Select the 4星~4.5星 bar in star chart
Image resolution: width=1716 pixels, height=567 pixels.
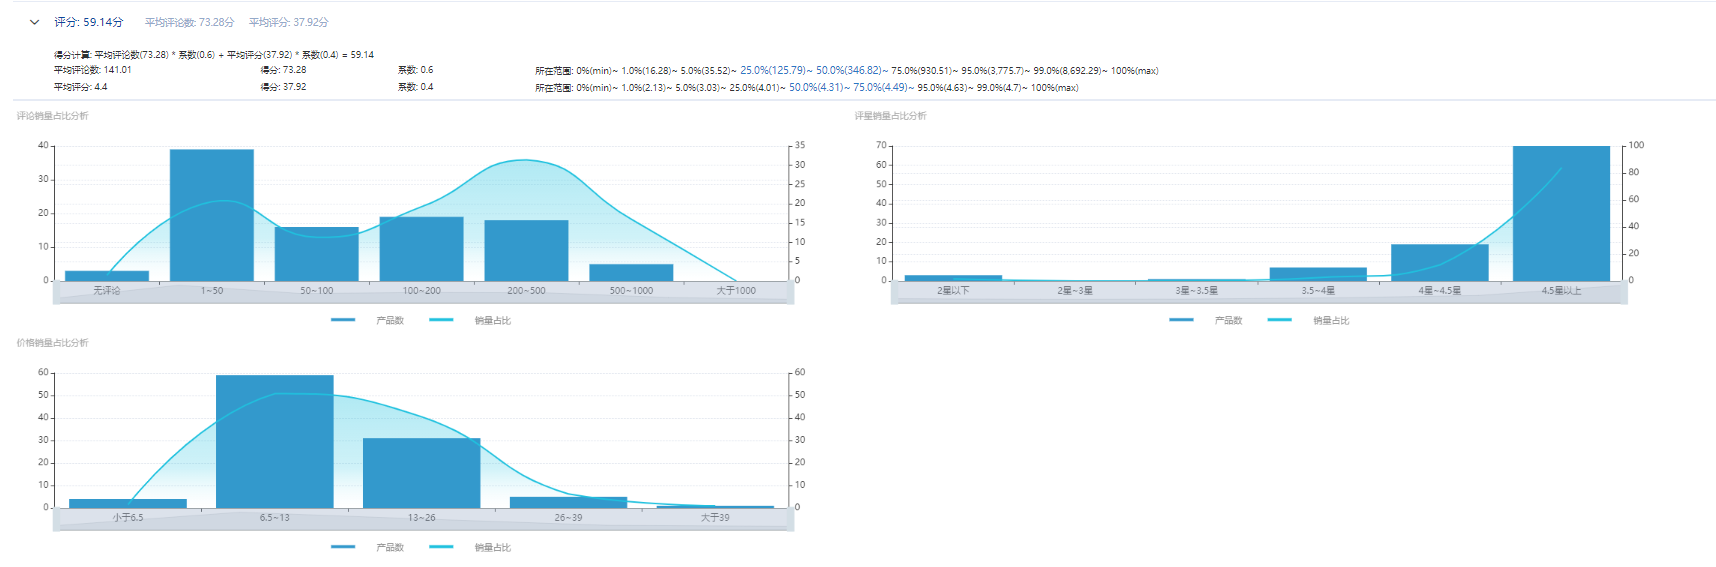pos(1439,262)
